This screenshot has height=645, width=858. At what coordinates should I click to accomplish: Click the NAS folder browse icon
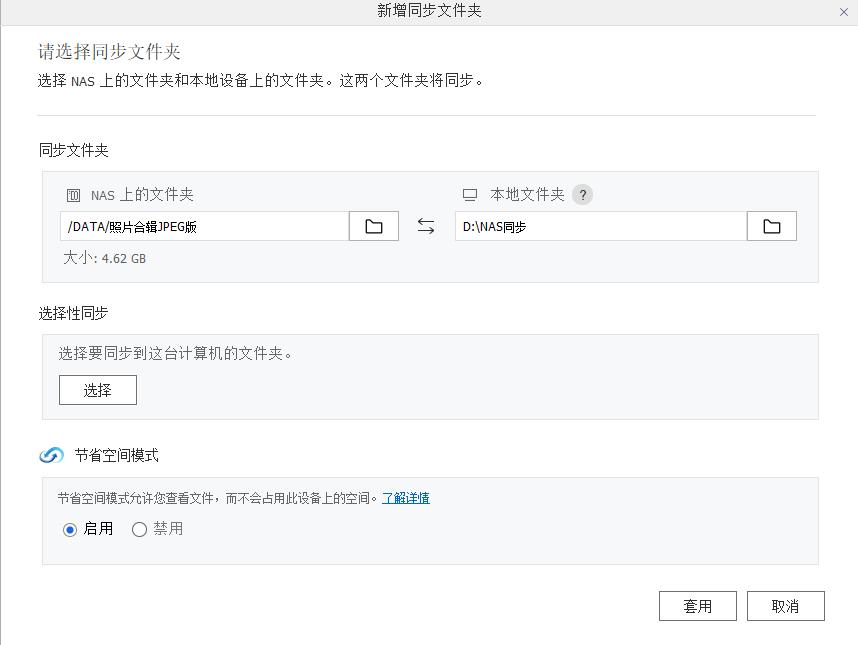click(x=372, y=226)
